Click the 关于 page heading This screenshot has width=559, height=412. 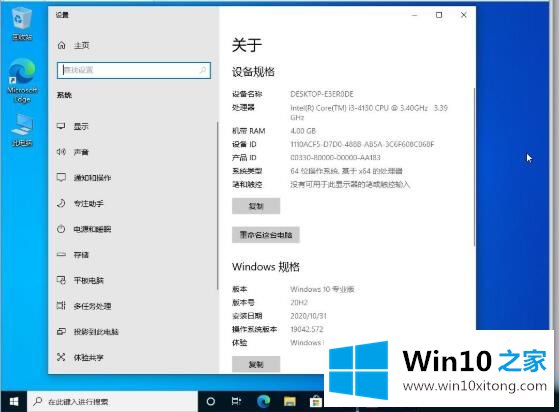coord(247,45)
